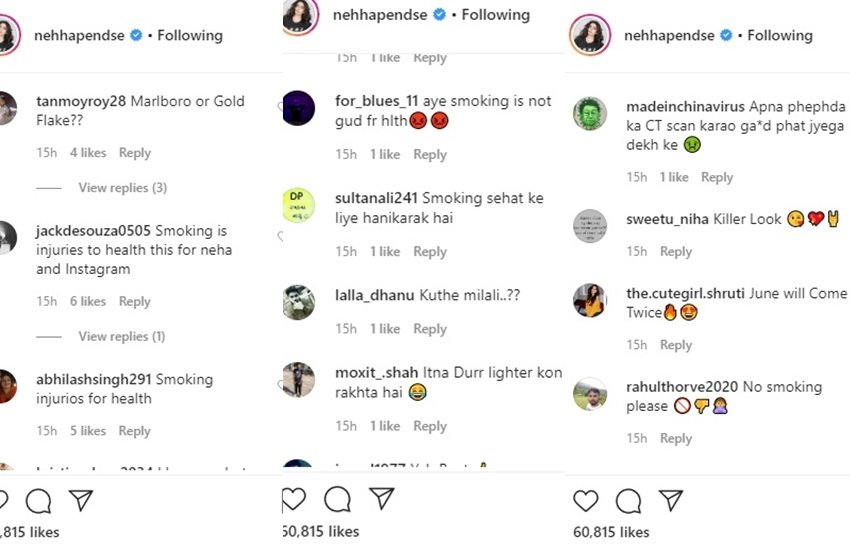Open nehhapendse's profile picture in the right panel
The image size is (850, 550).
589,35
